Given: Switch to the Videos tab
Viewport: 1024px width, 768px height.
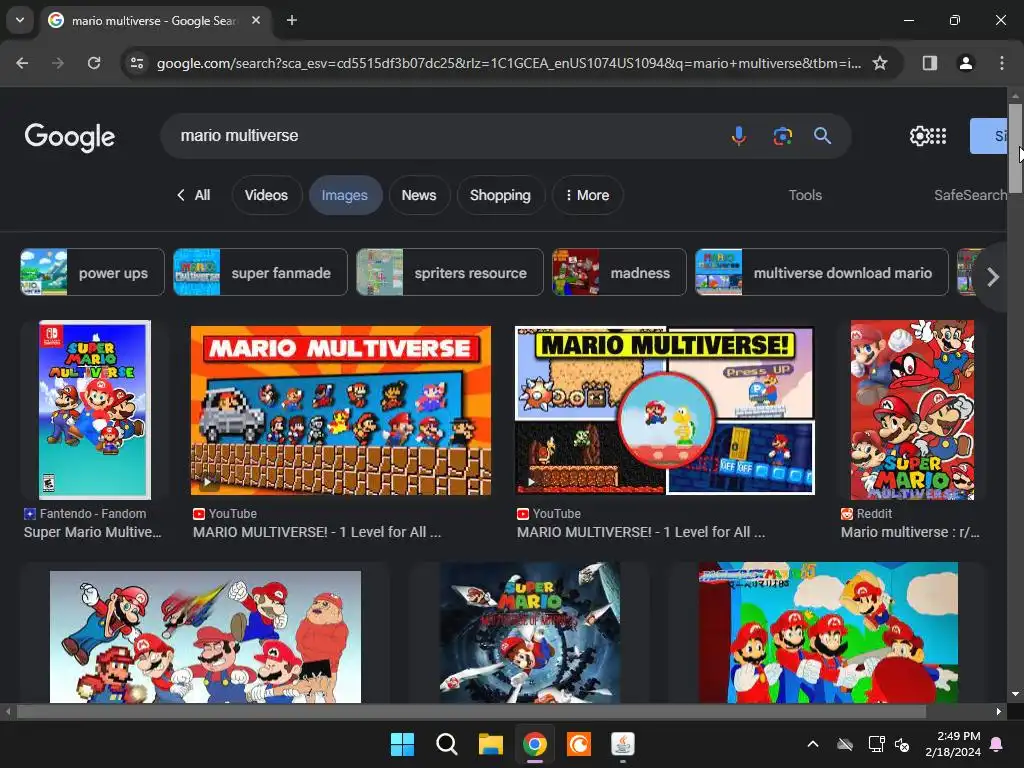Looking at the screenshot, I should coord(266,195).
